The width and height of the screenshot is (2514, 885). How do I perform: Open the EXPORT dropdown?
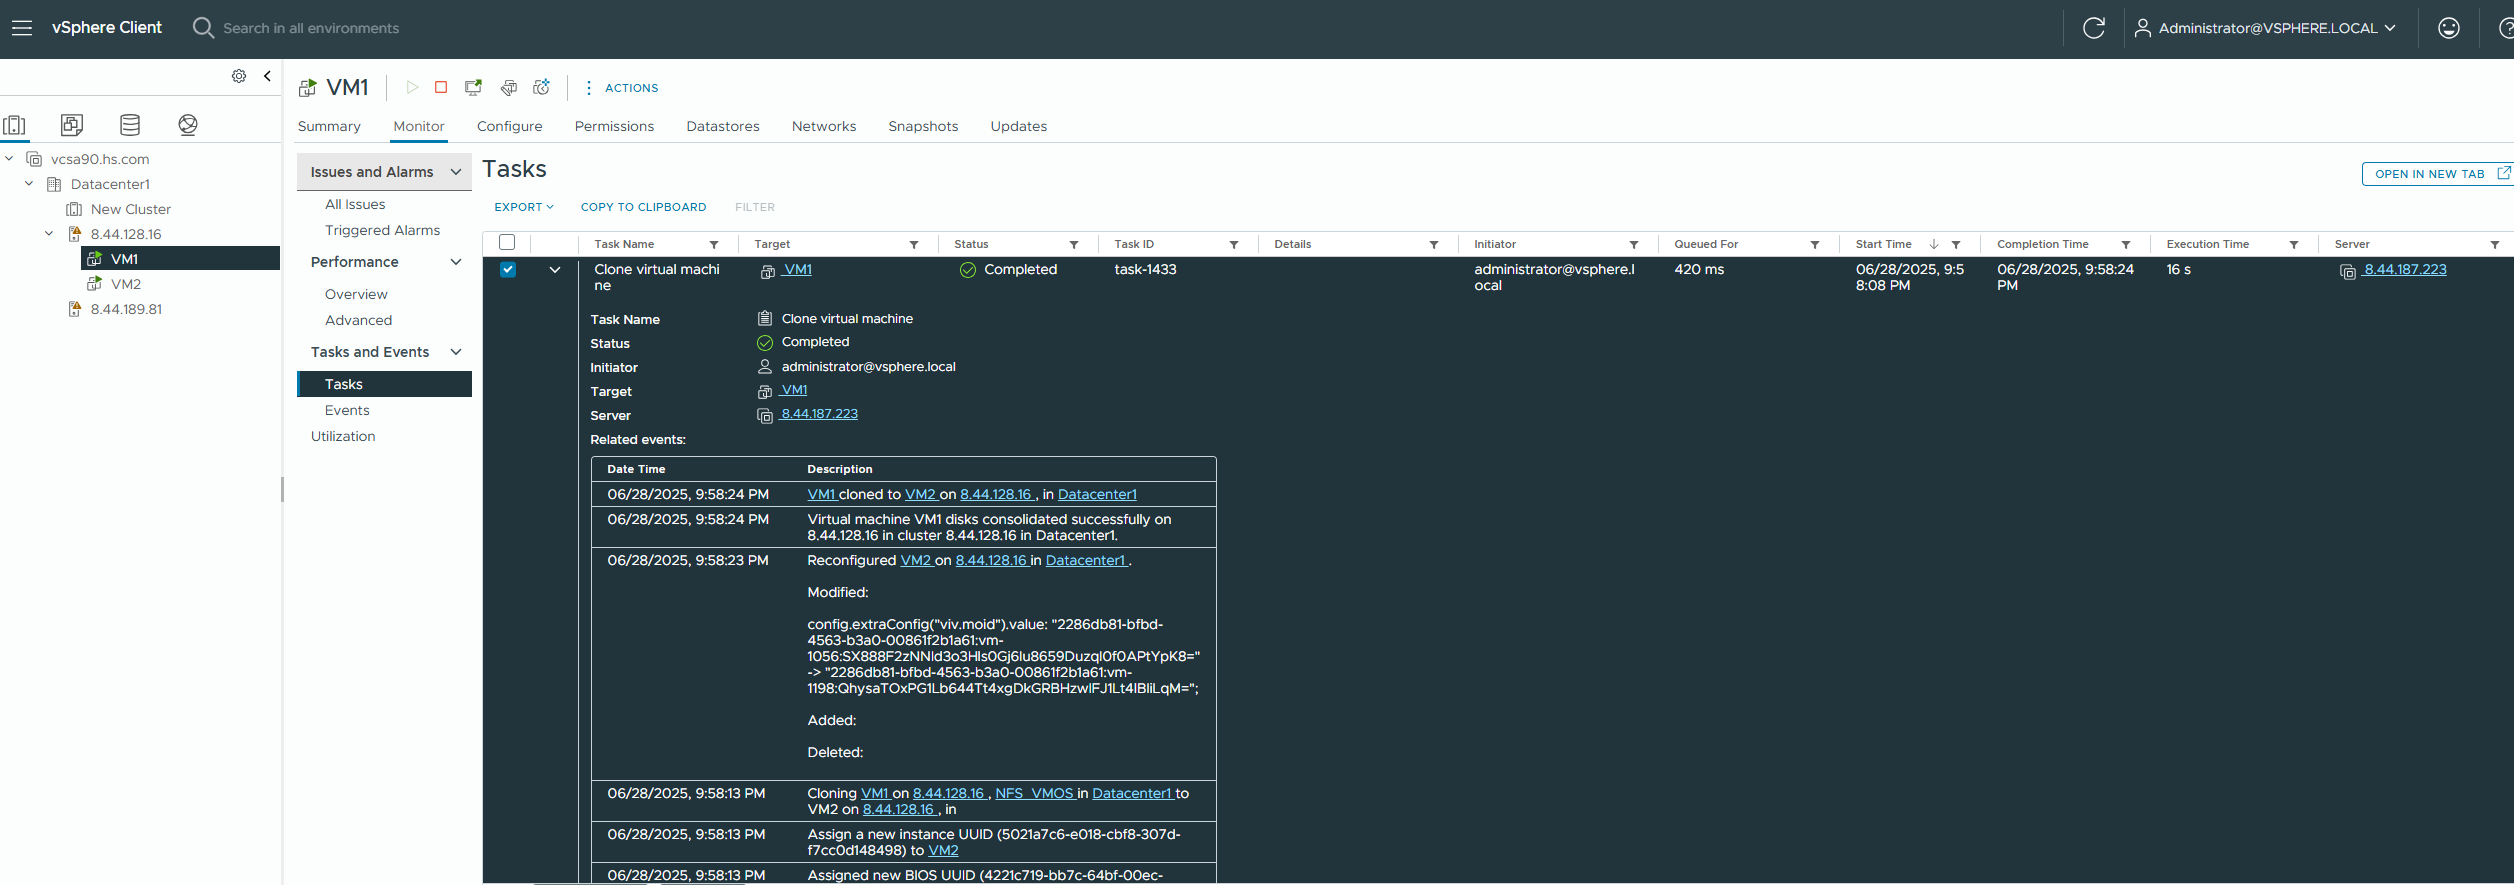[x=524, y=207]
